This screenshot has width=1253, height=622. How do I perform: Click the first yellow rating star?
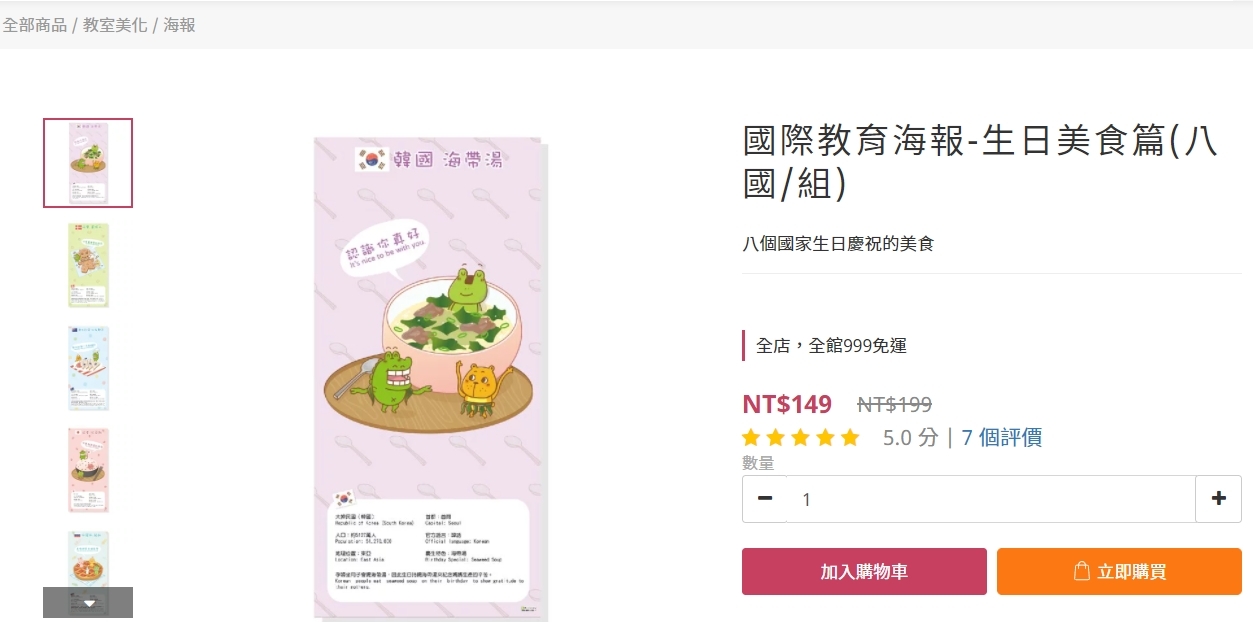pos(751,438)
